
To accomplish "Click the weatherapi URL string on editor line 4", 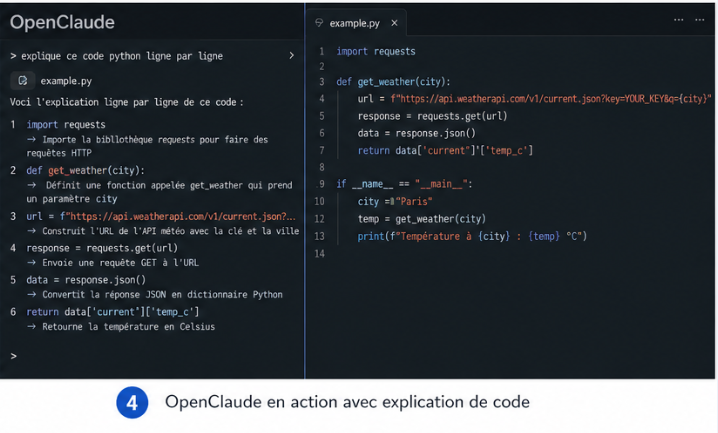I will point(551,98).
